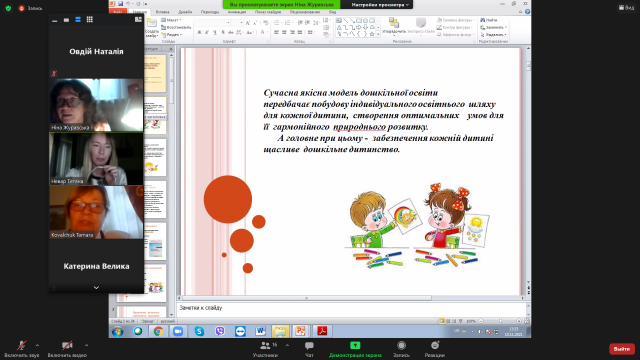Screen dimensions: 640x360
Task: Click the green encryption shield icon
Action: tap(8, 8)
